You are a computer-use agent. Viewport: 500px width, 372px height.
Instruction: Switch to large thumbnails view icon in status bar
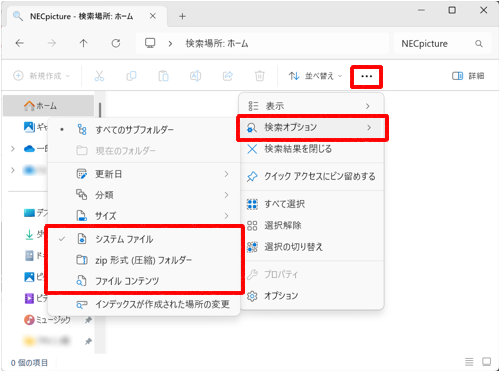click(x=486, y=361)
